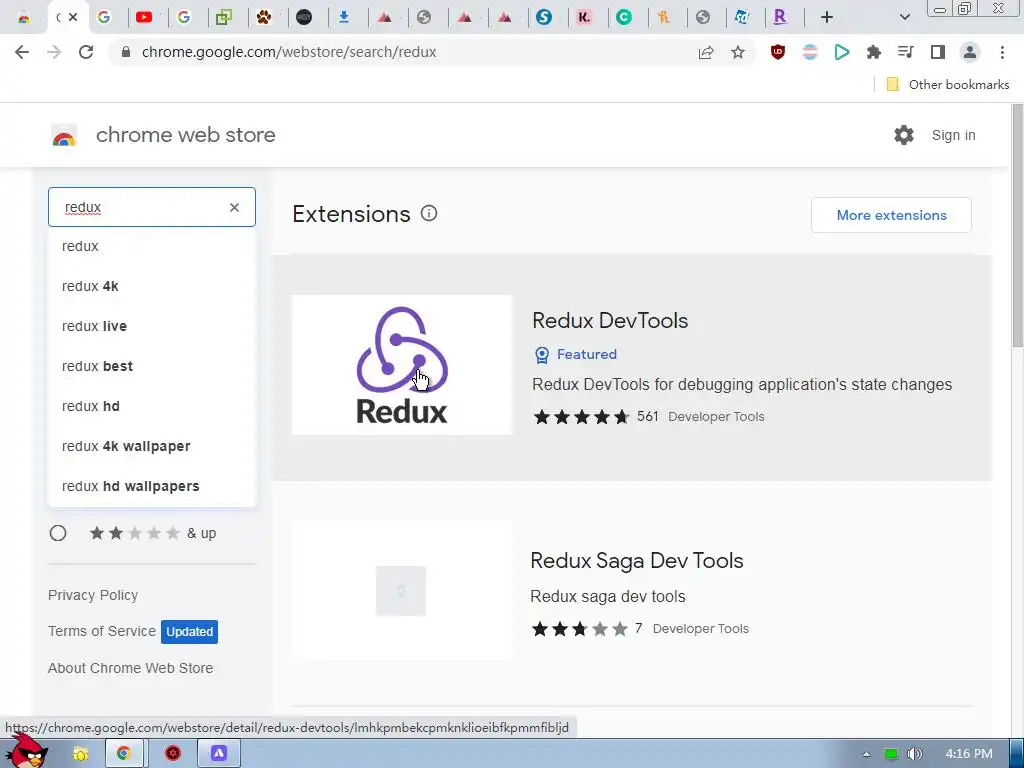The width and height of the screenshot is (1024, 768).
Task: Bookmark this page with the star icon
Action: point(738,52)
